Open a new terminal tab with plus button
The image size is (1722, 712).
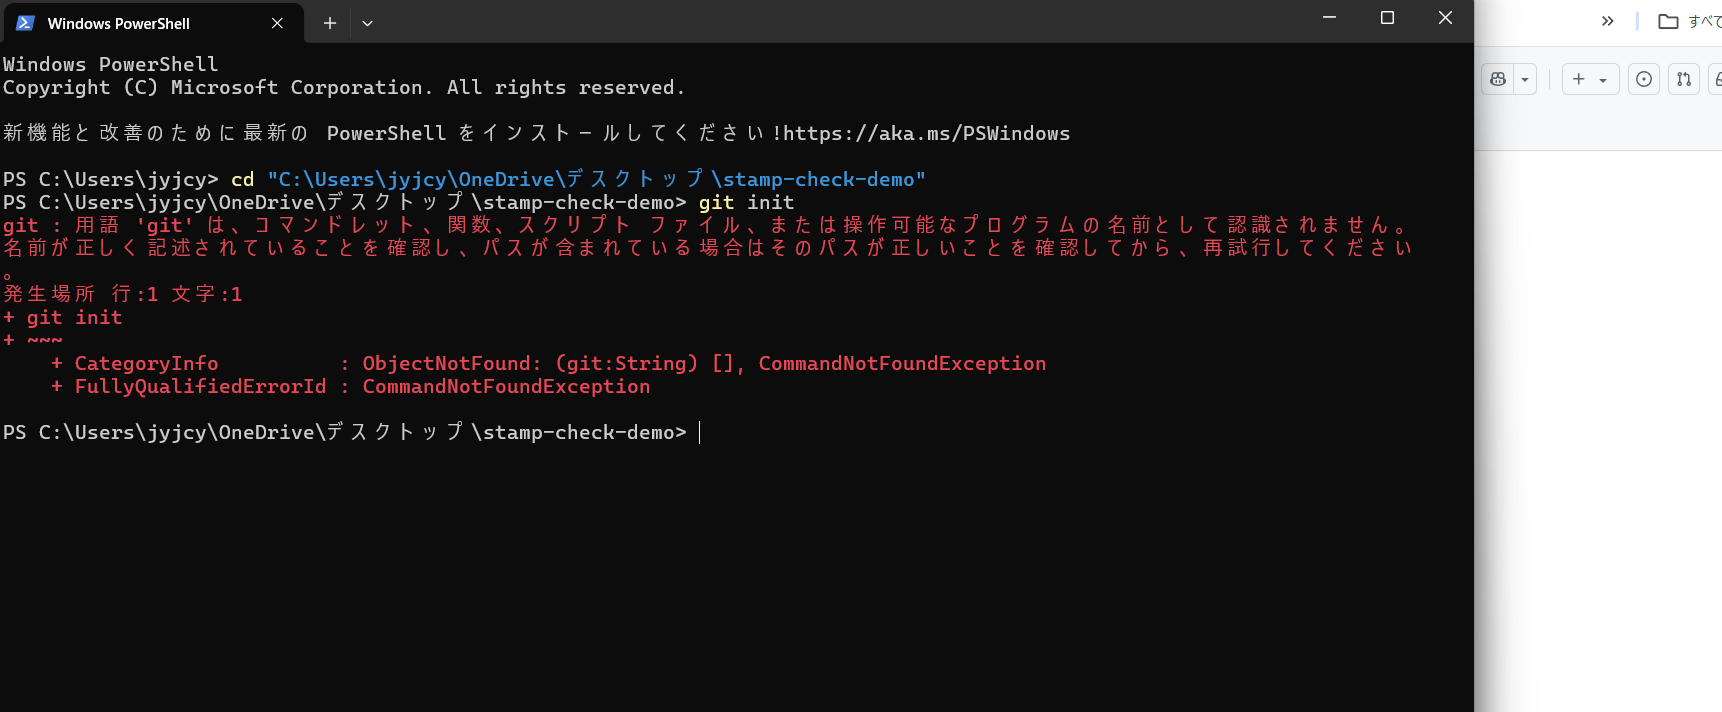(329, 23)
